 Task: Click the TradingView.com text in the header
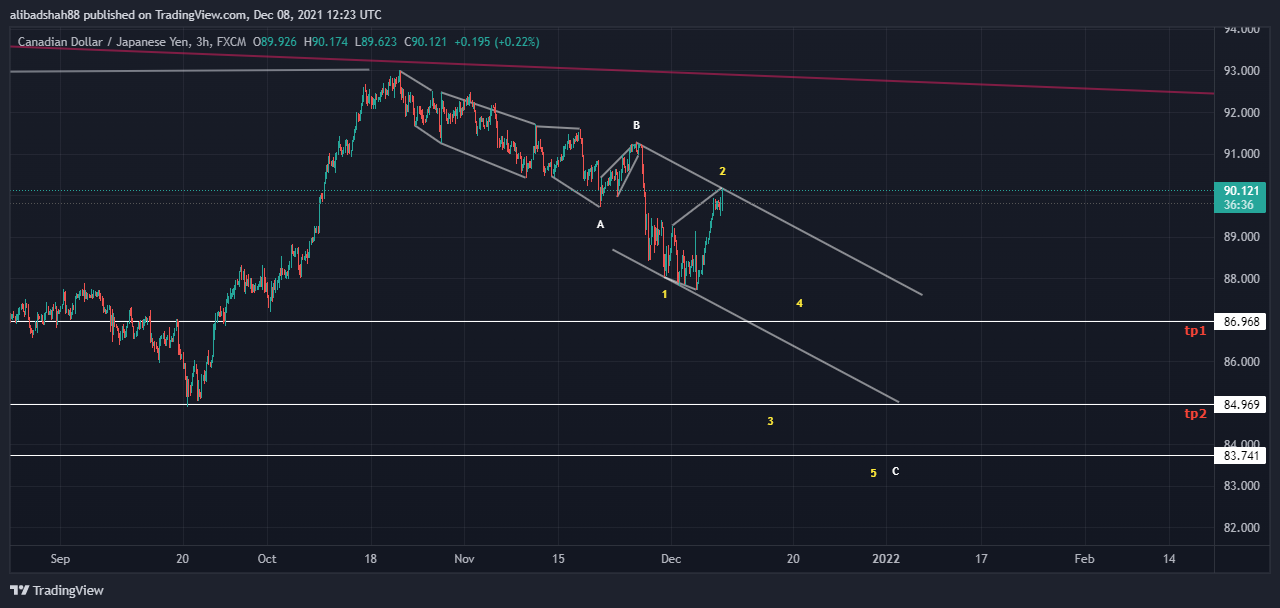201,14
